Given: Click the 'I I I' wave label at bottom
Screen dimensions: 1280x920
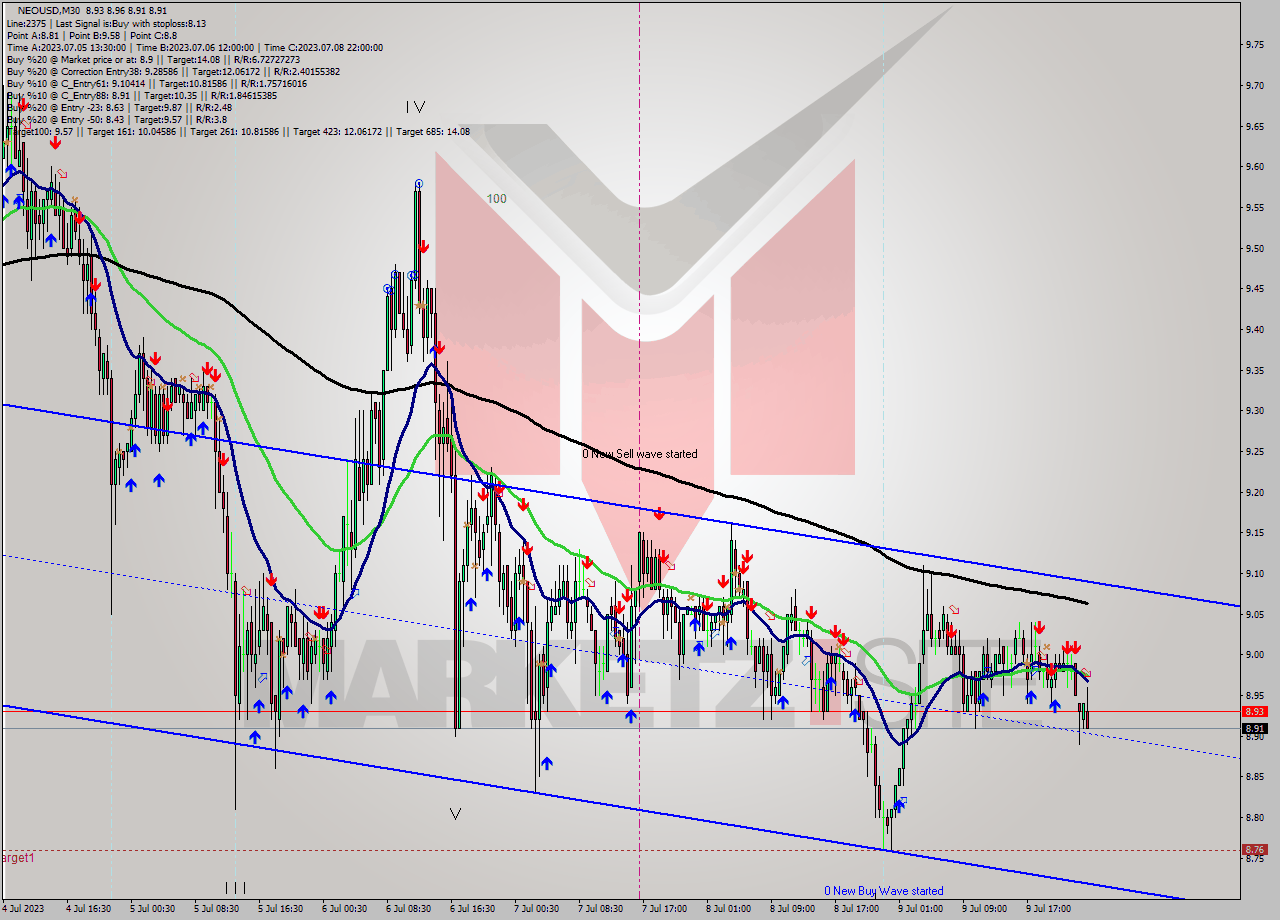Looking at the screenshot, I should pyautogui.click(x=235, y=887).
